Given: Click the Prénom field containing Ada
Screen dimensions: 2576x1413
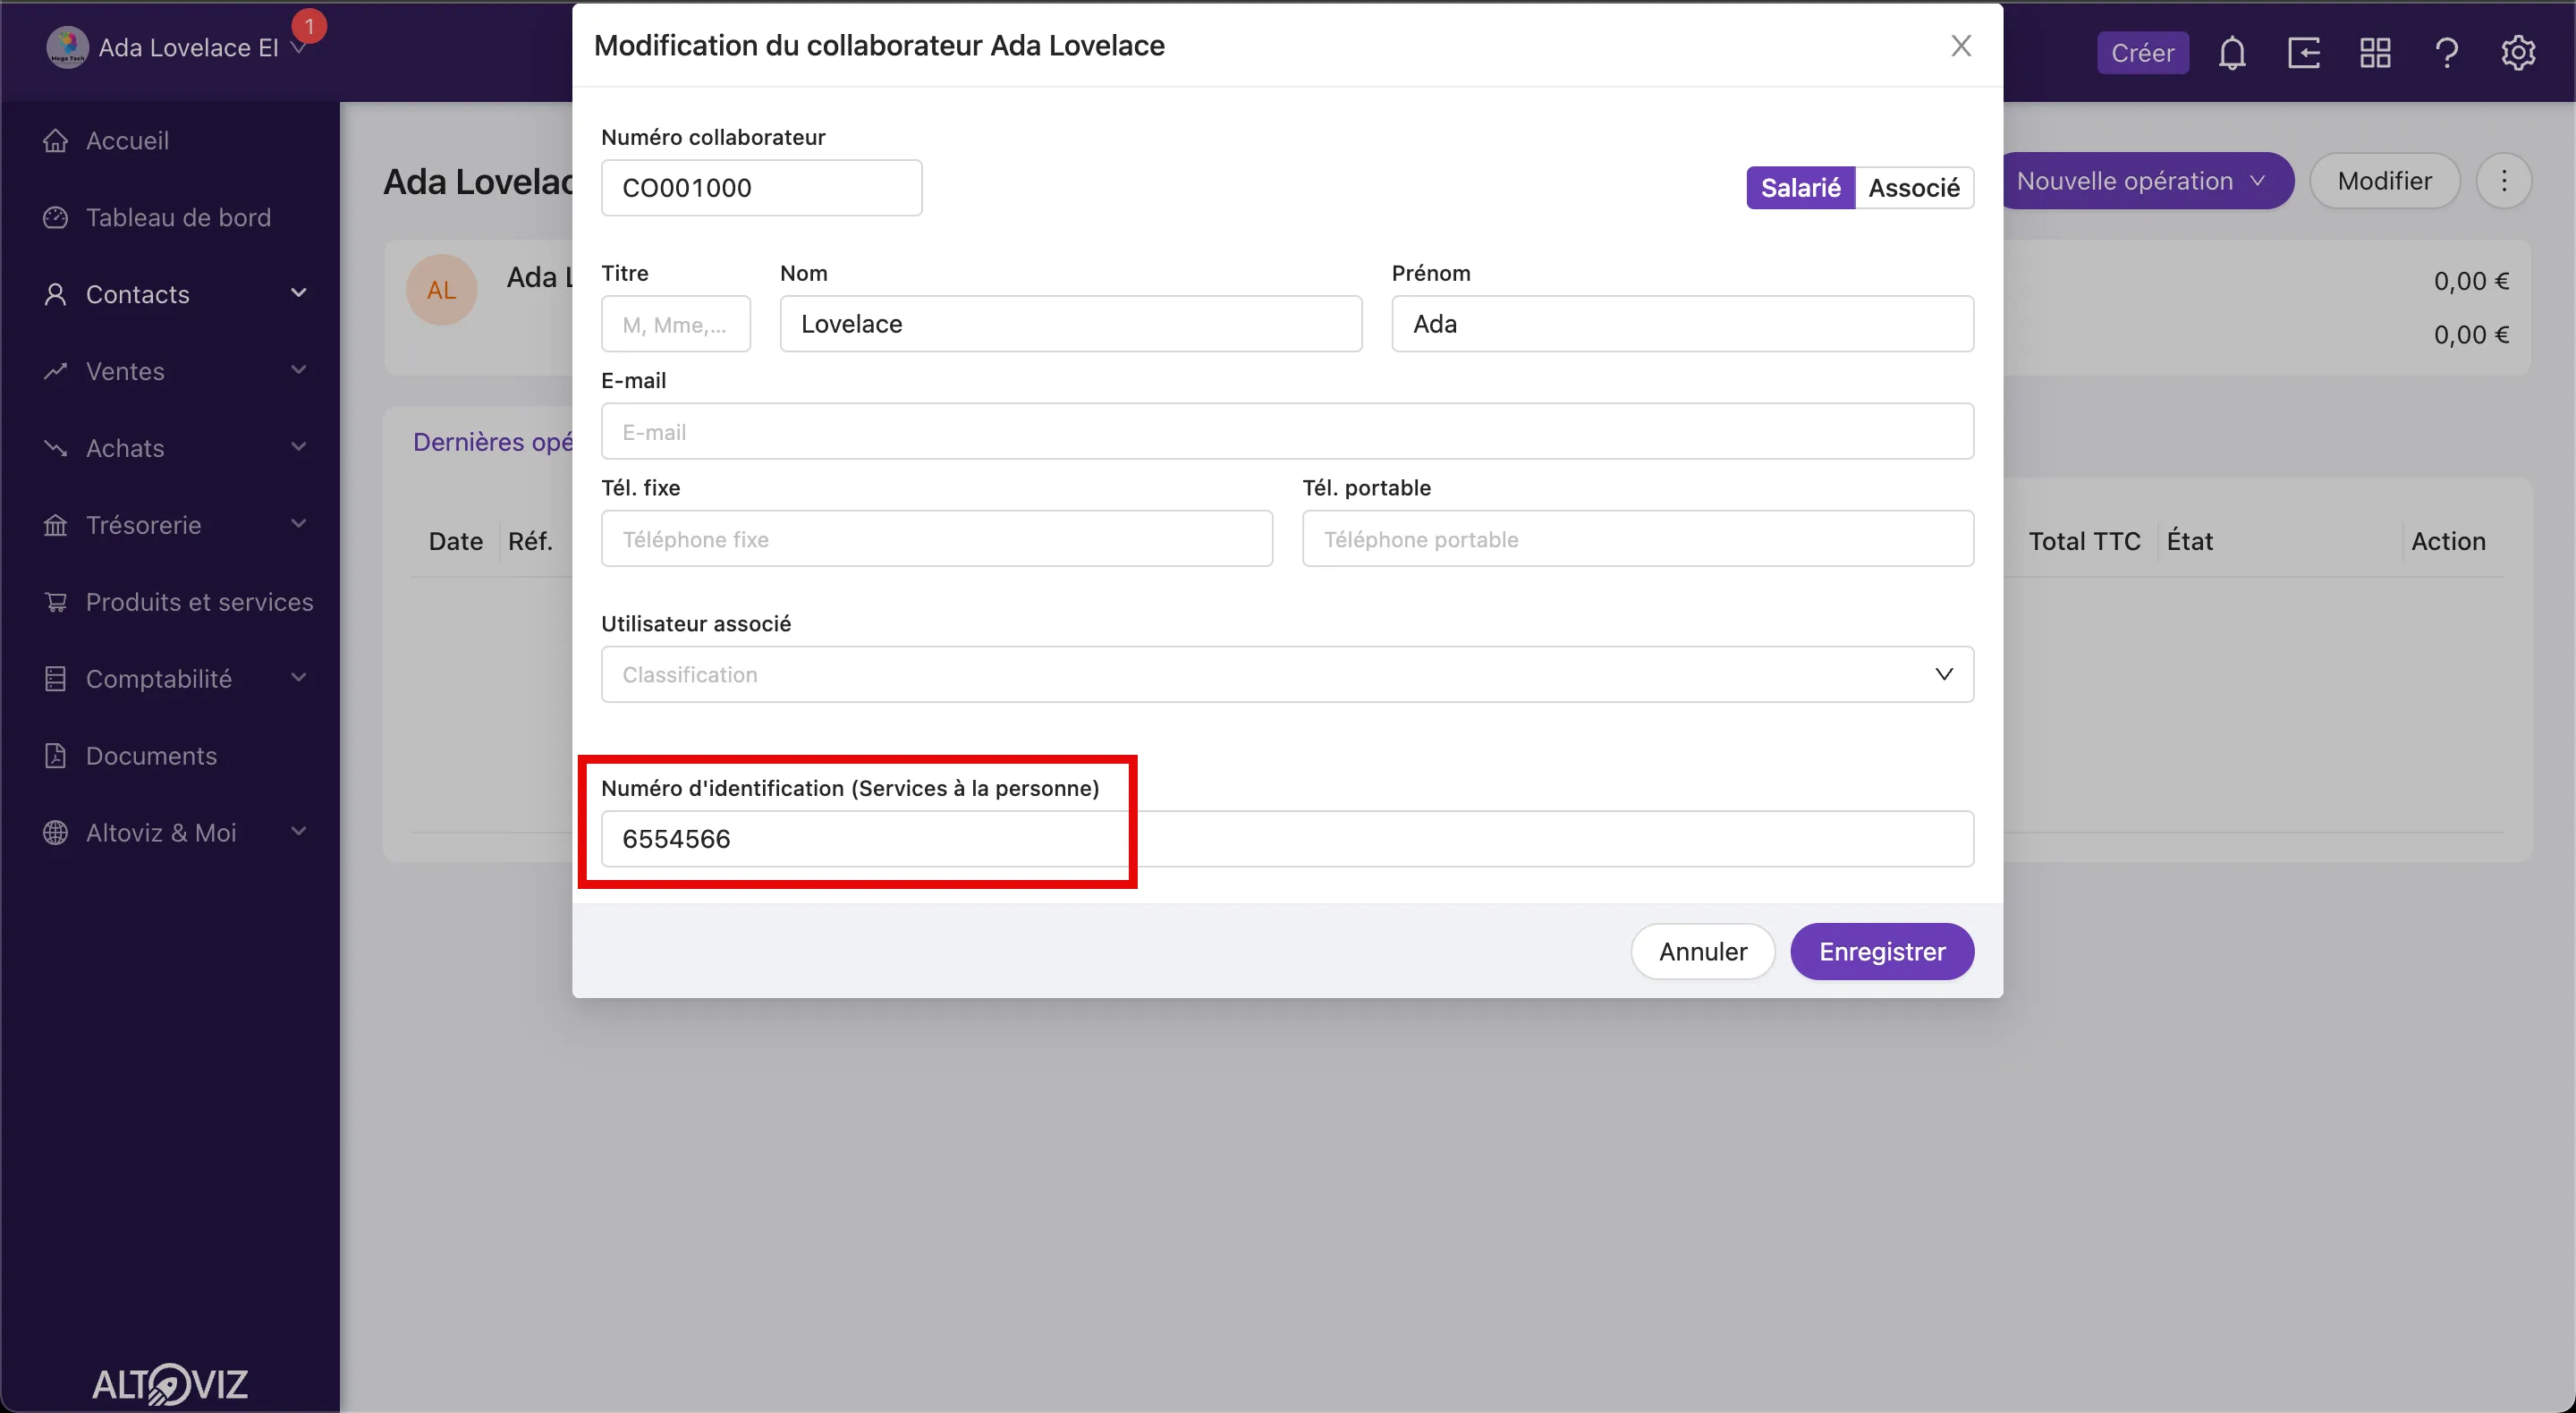Looking at the screenshot, I should tap(1683, 324).
